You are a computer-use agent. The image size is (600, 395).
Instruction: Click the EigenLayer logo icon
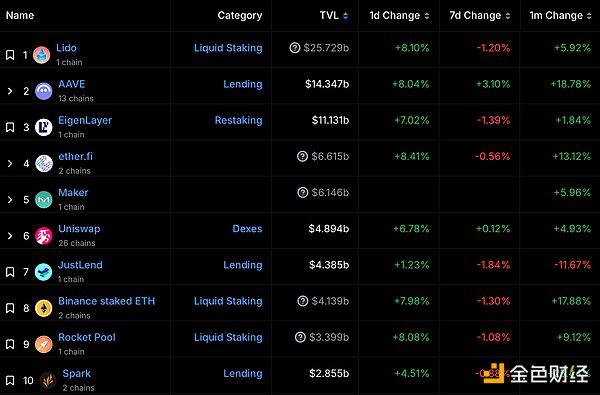44,127
